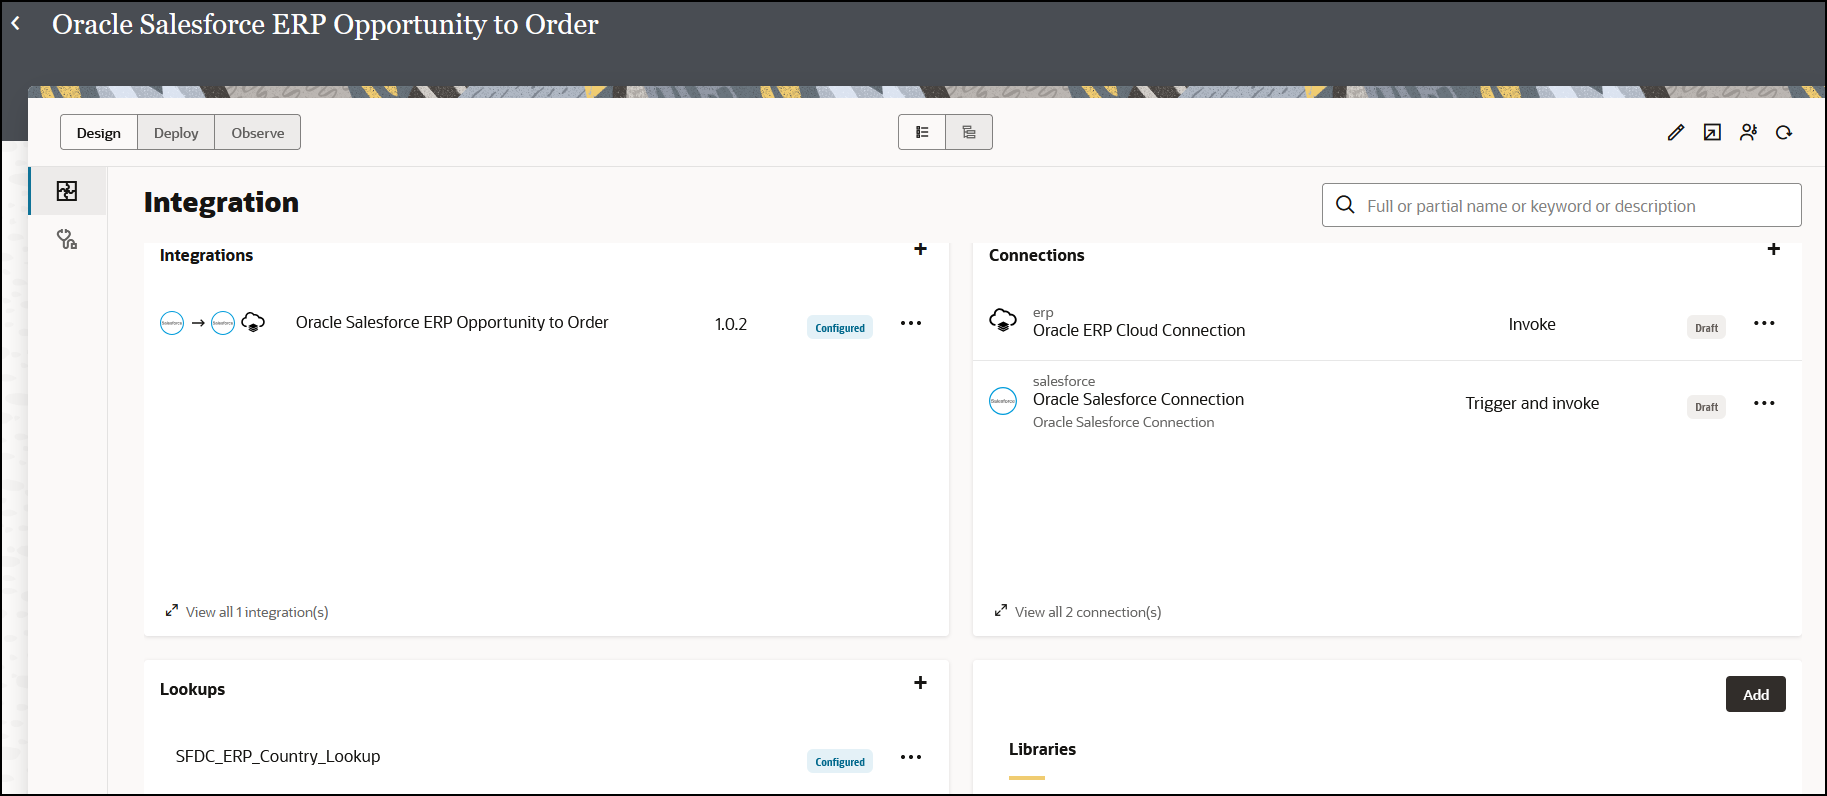Click the version 1.0.2 text
The width and height of the screenshot is (1827, 796).
pyautogui.click(x=731, y=324)
